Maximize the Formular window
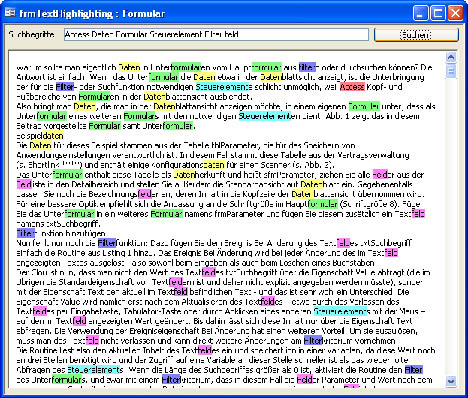Viewport: 468px width, 398px height. 438,13
